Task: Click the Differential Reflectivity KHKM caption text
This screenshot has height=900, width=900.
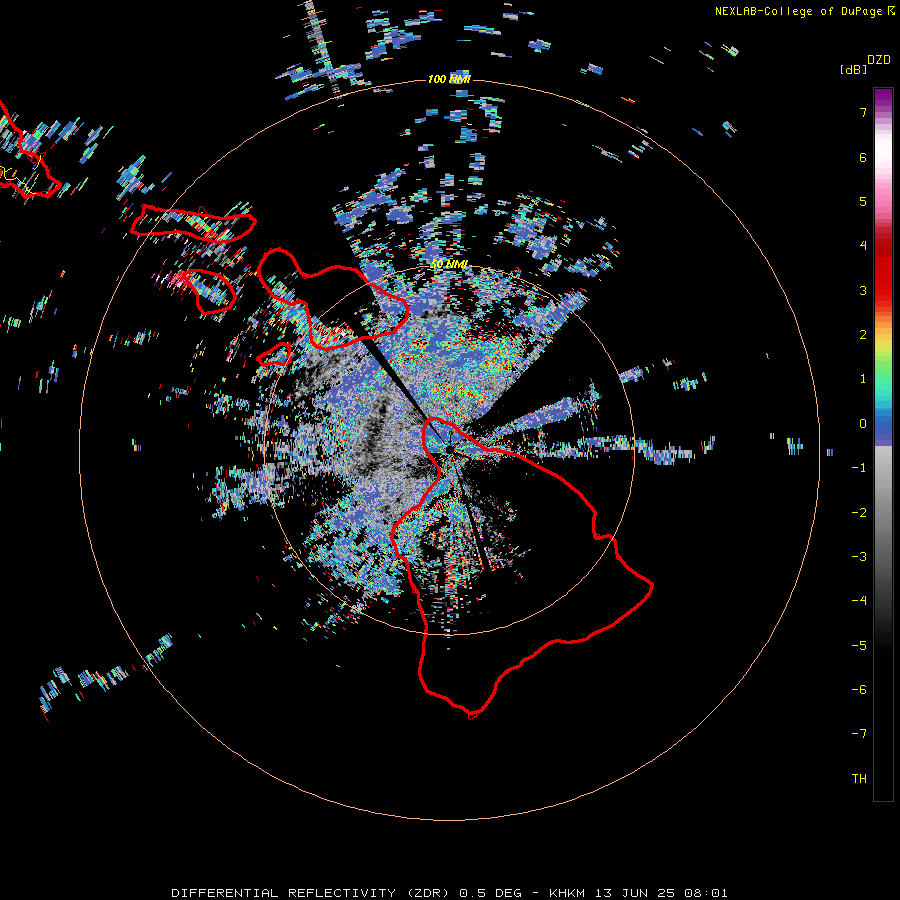Action: pyautogui.click(x=449, y=893)
